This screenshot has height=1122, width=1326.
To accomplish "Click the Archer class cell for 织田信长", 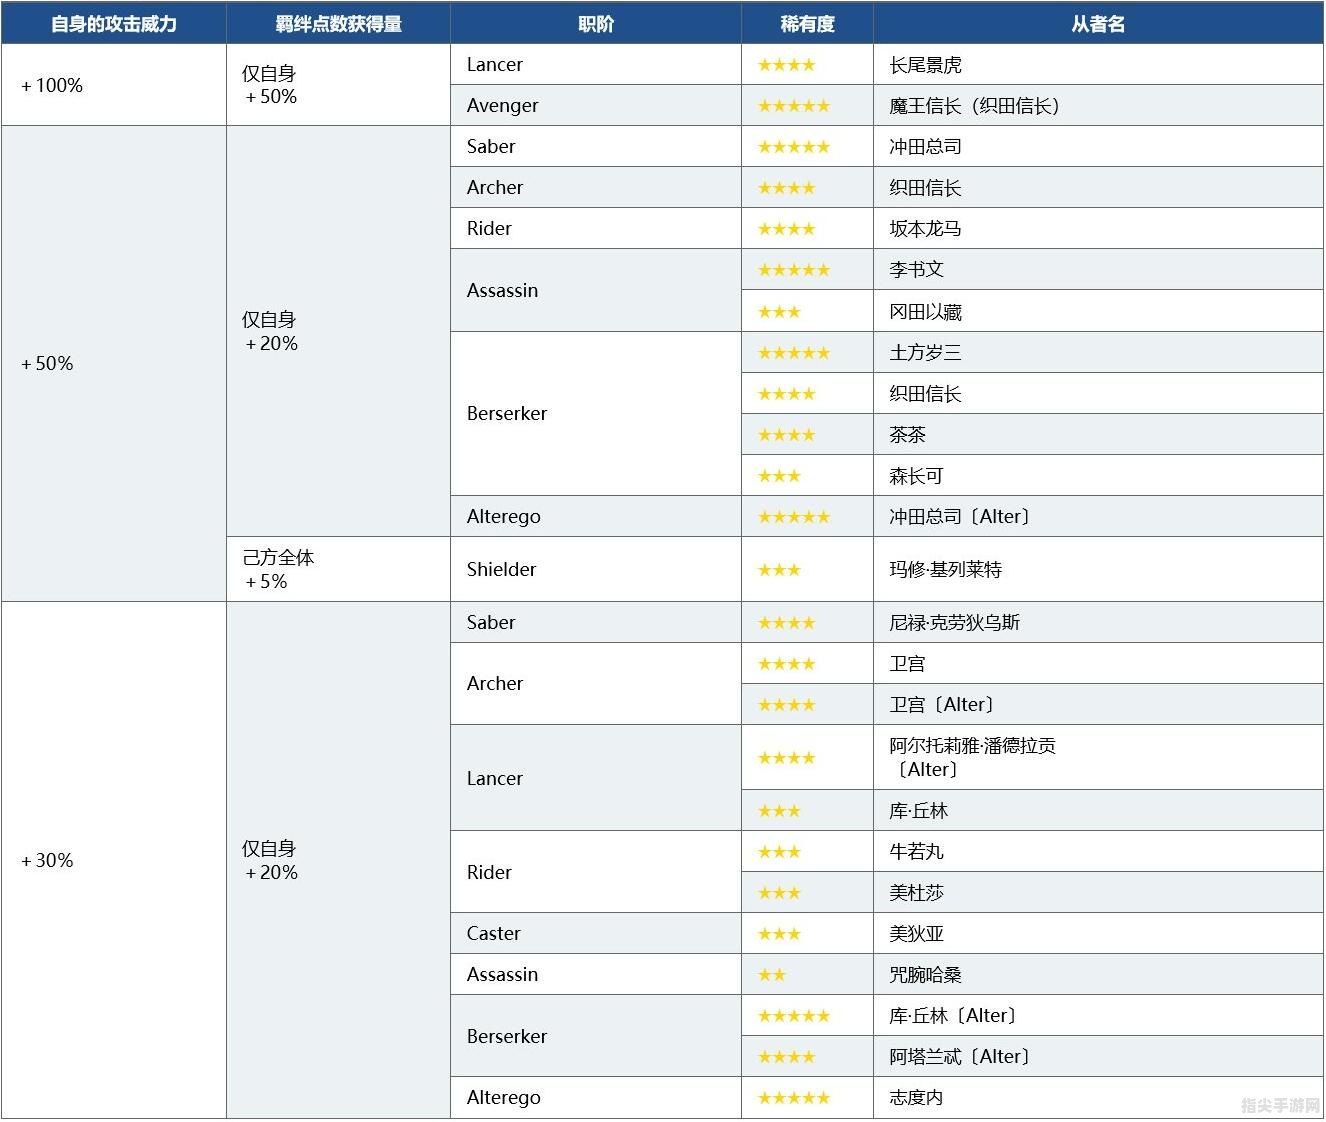I will tap(596, 187).
